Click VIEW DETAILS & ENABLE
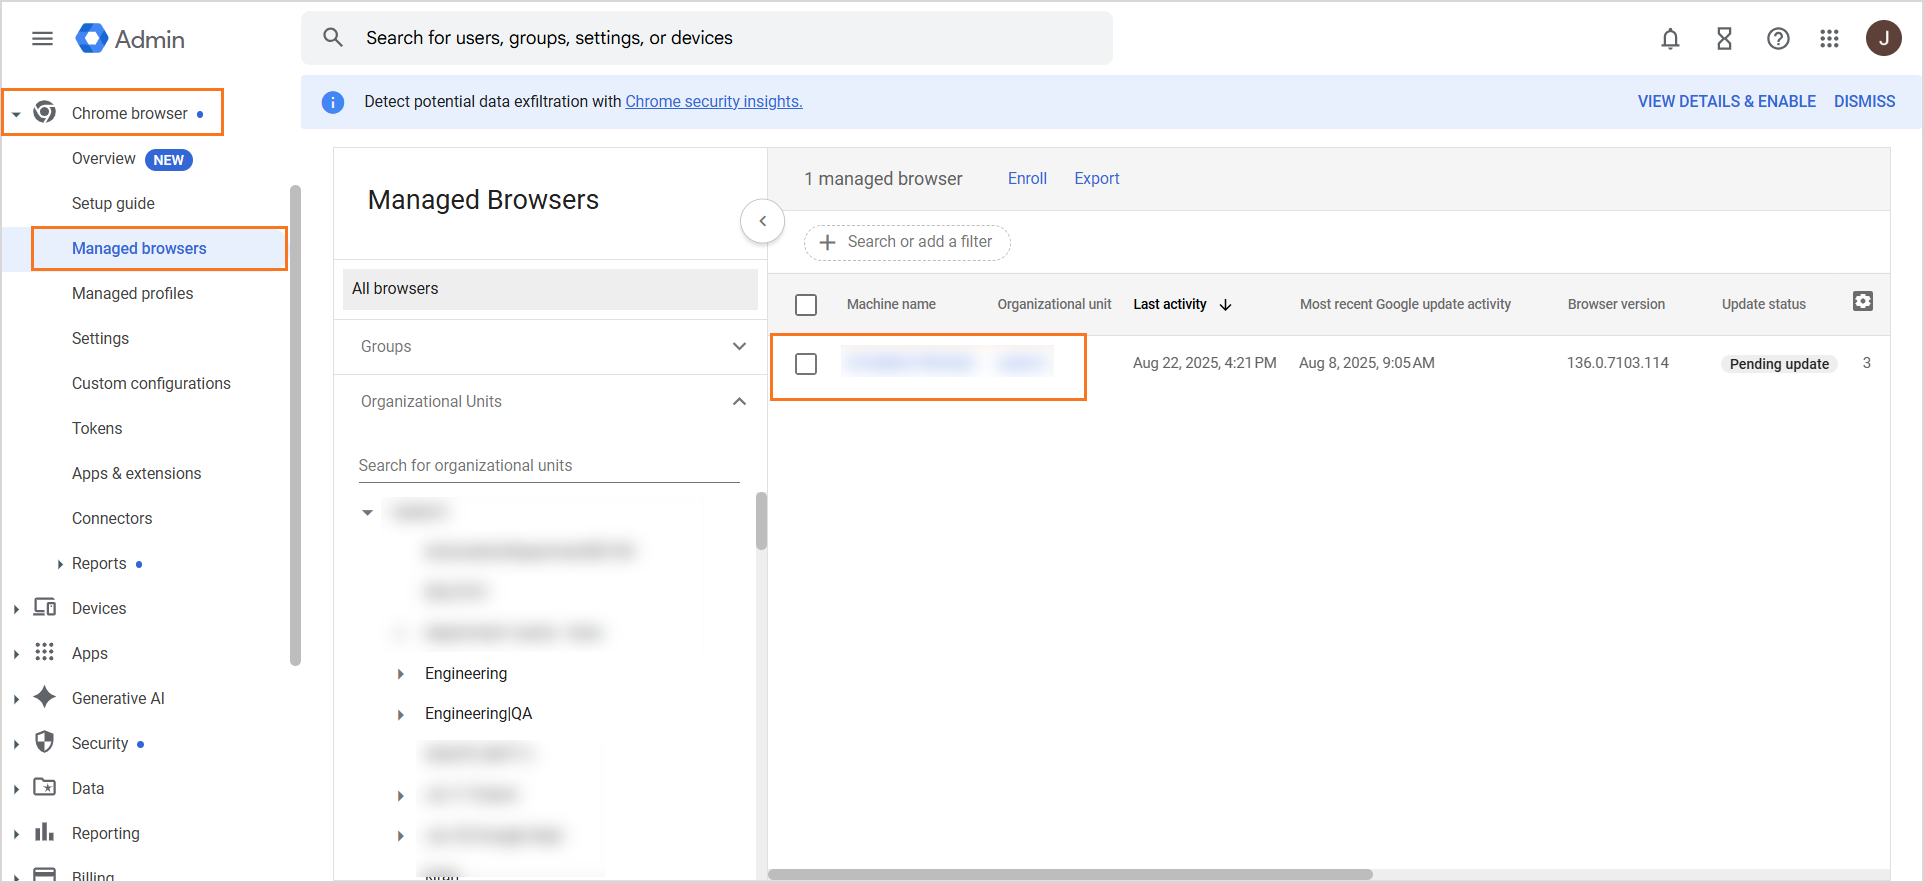 1726,101
